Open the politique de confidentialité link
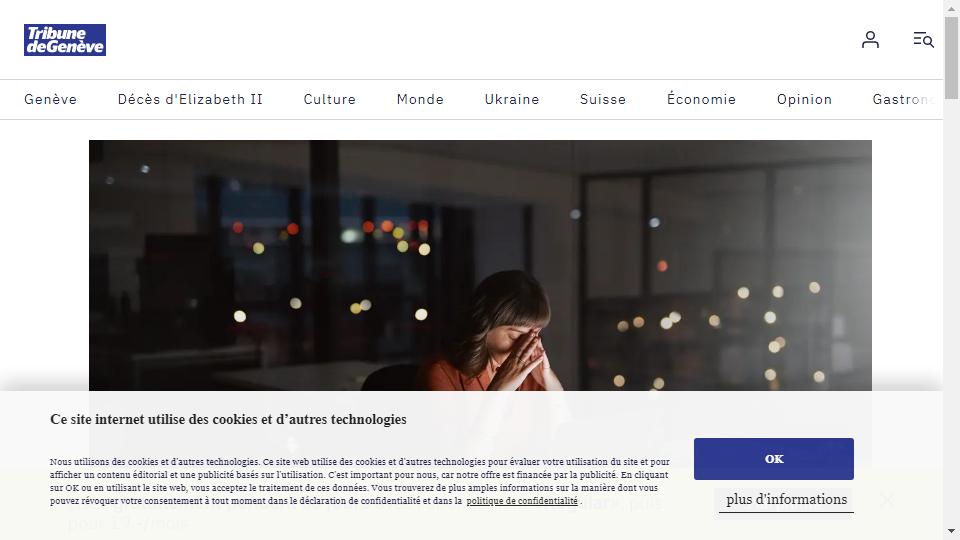This screenshot has height=540, width=960. [x=522, y=501]
